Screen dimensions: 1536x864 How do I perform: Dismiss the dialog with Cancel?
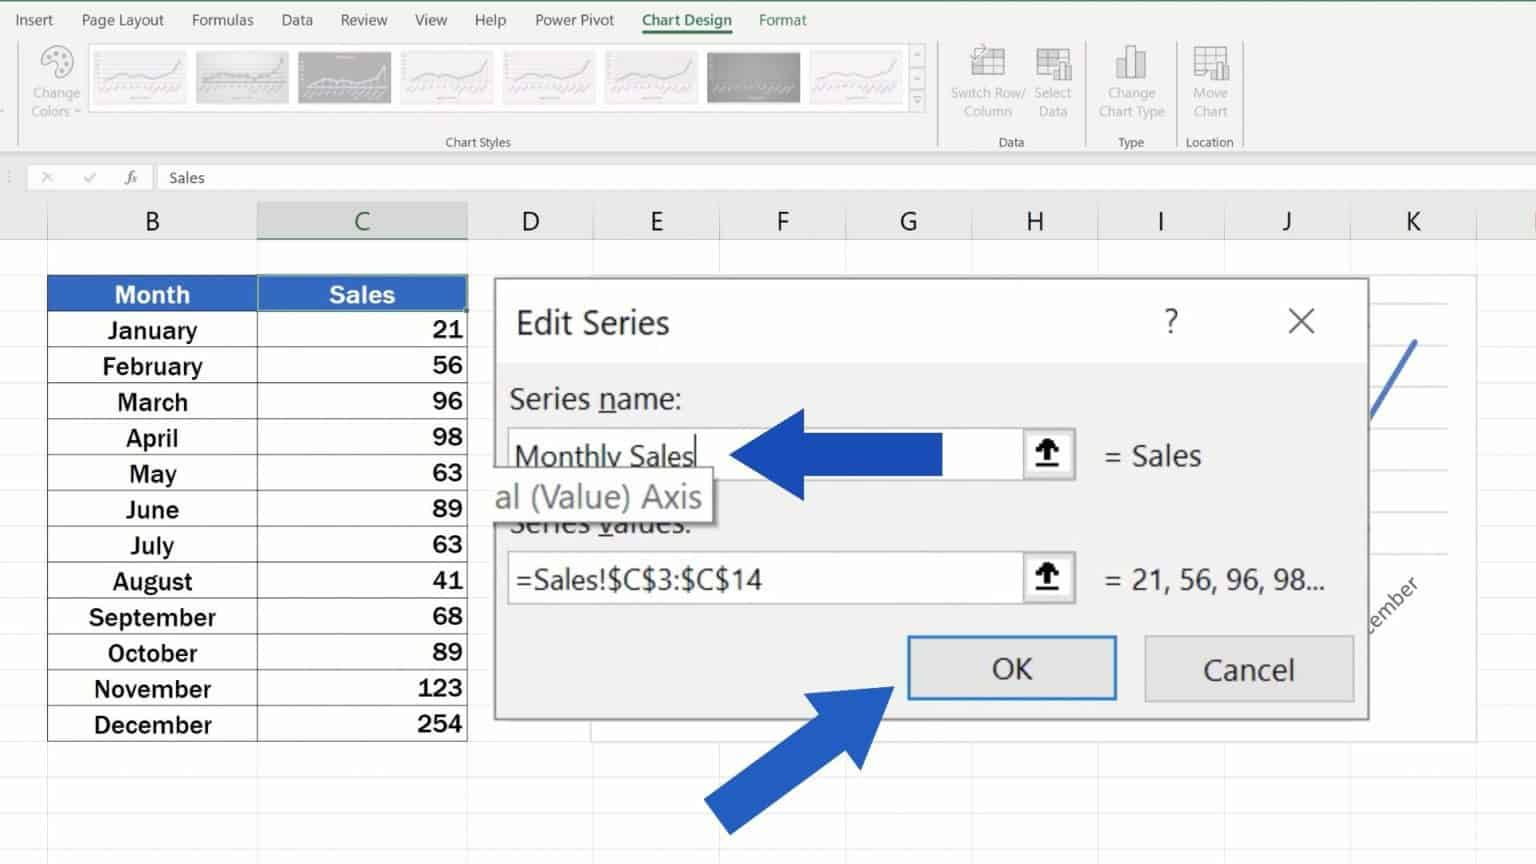click(x=1248, y=668)
